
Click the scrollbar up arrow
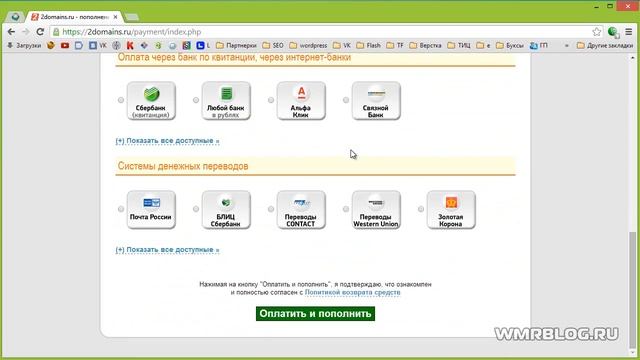632,58
